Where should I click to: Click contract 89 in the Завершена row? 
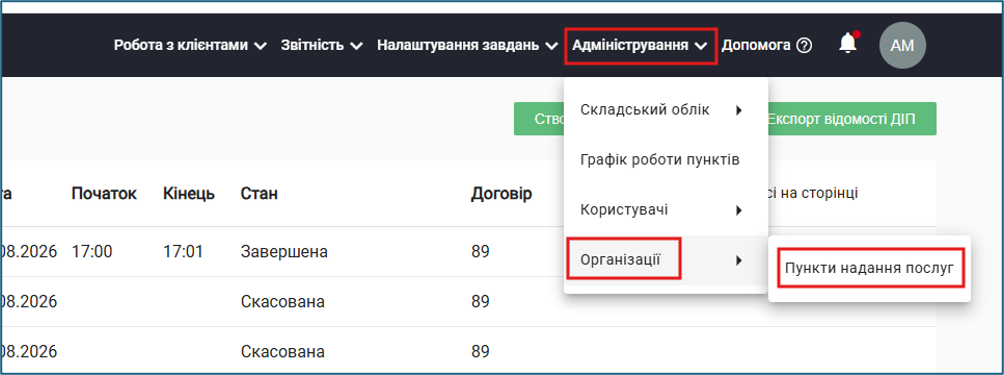(480, 252)
